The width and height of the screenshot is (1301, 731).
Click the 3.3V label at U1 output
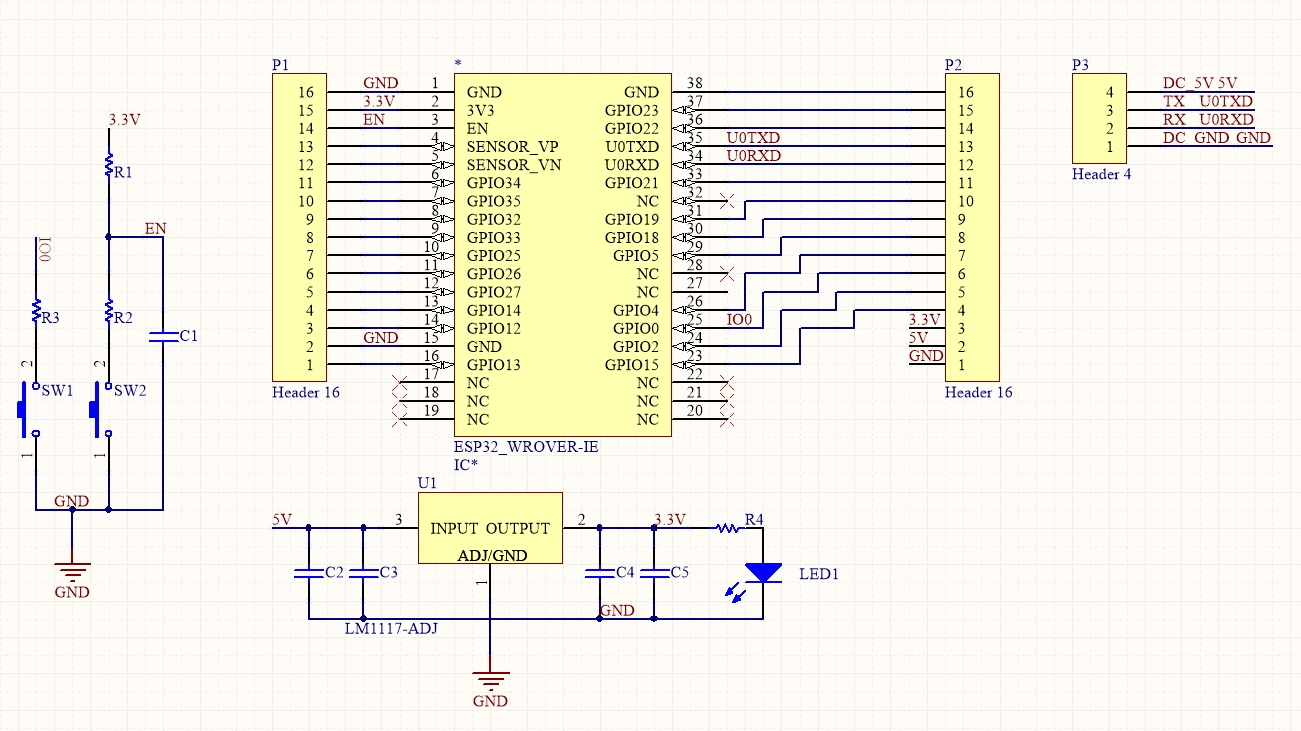670,519
